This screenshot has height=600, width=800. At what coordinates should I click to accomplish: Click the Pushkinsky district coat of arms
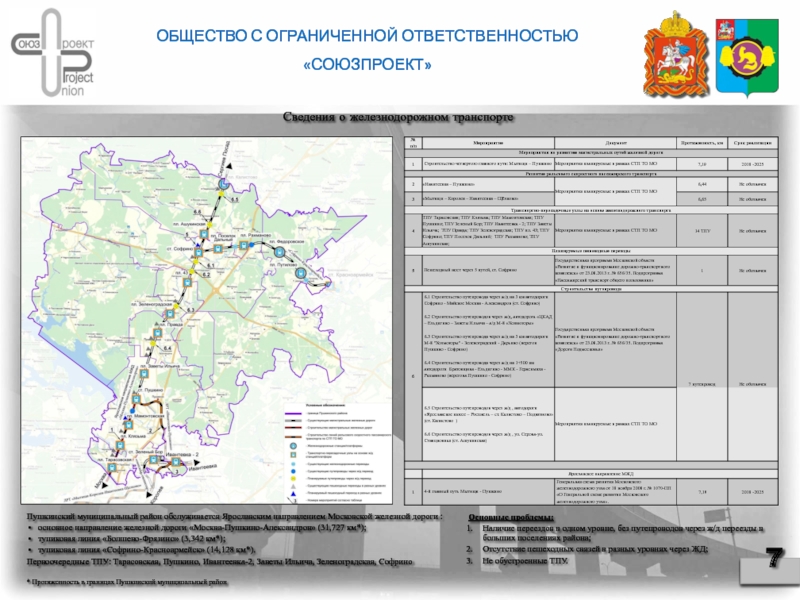click(x=747, y=57)
